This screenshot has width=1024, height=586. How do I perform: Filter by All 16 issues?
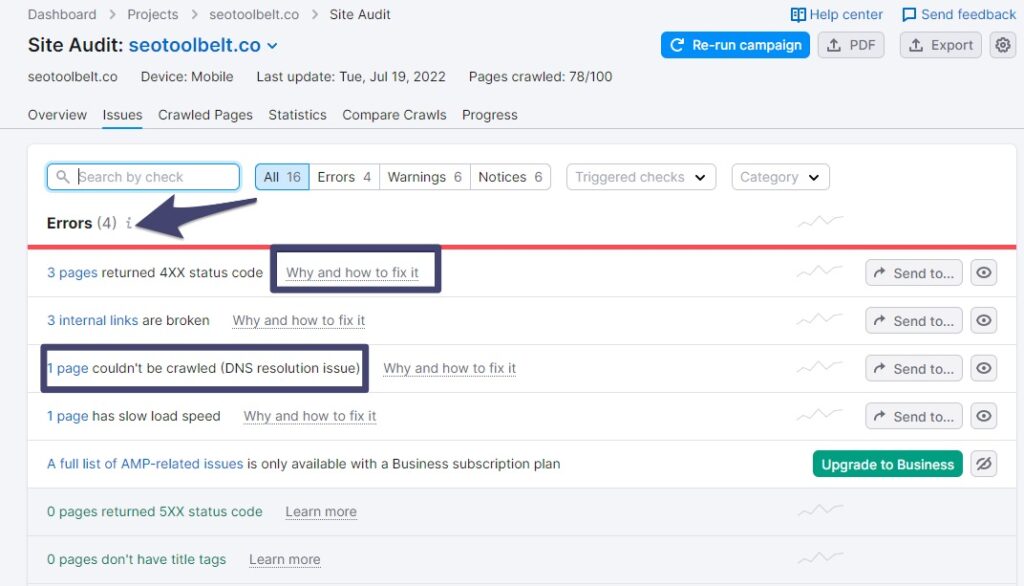[282, 177]
